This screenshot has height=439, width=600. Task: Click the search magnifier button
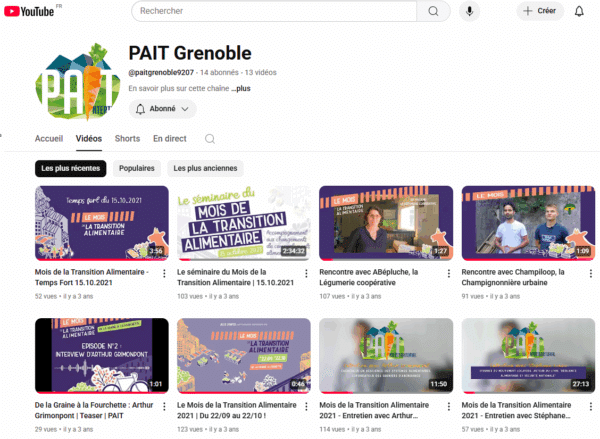coord(433,11)
